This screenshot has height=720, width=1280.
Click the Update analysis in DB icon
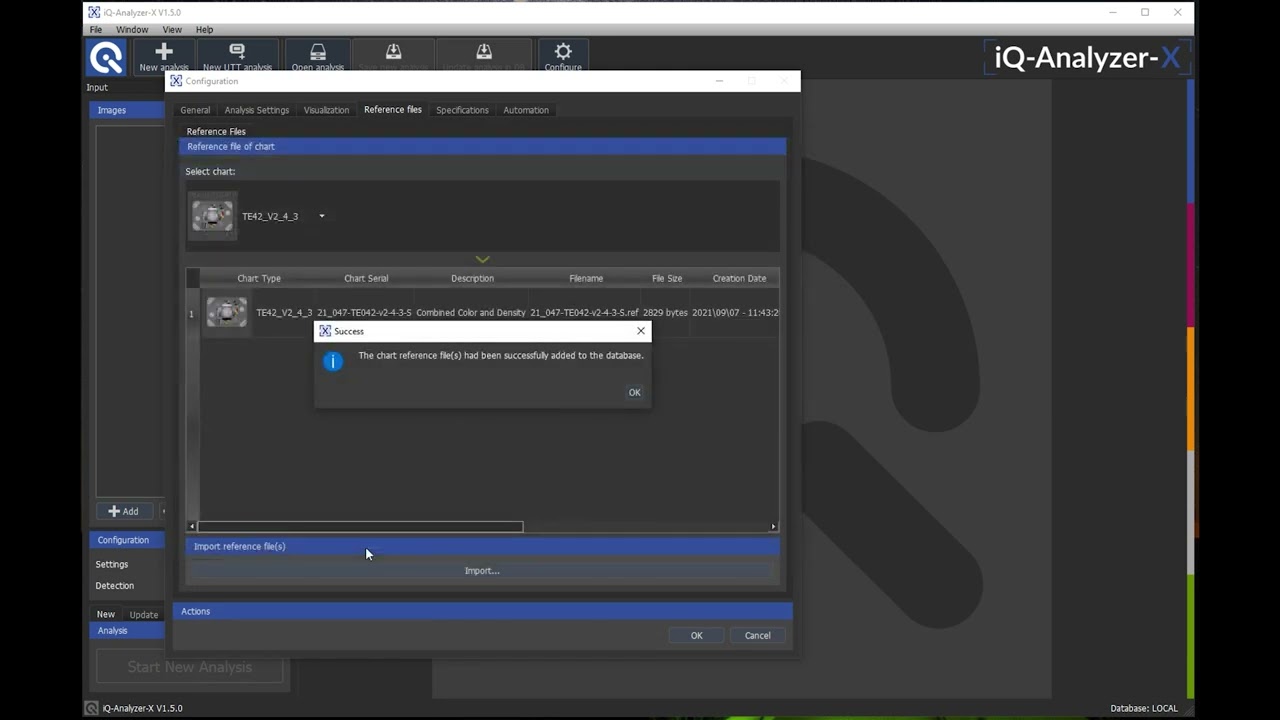(x=484, y=52)
